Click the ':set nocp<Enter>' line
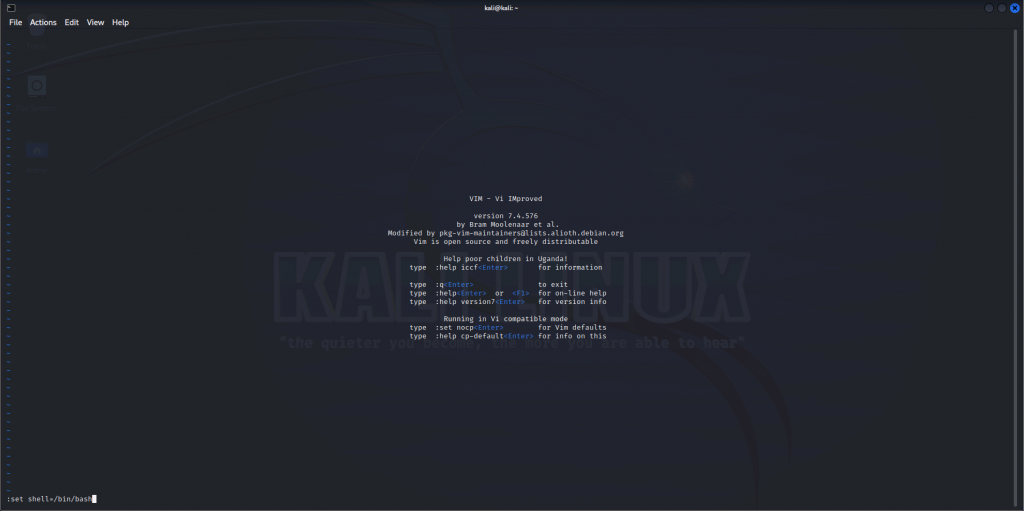The image size is (1024, 511). (x=507, y=327)
